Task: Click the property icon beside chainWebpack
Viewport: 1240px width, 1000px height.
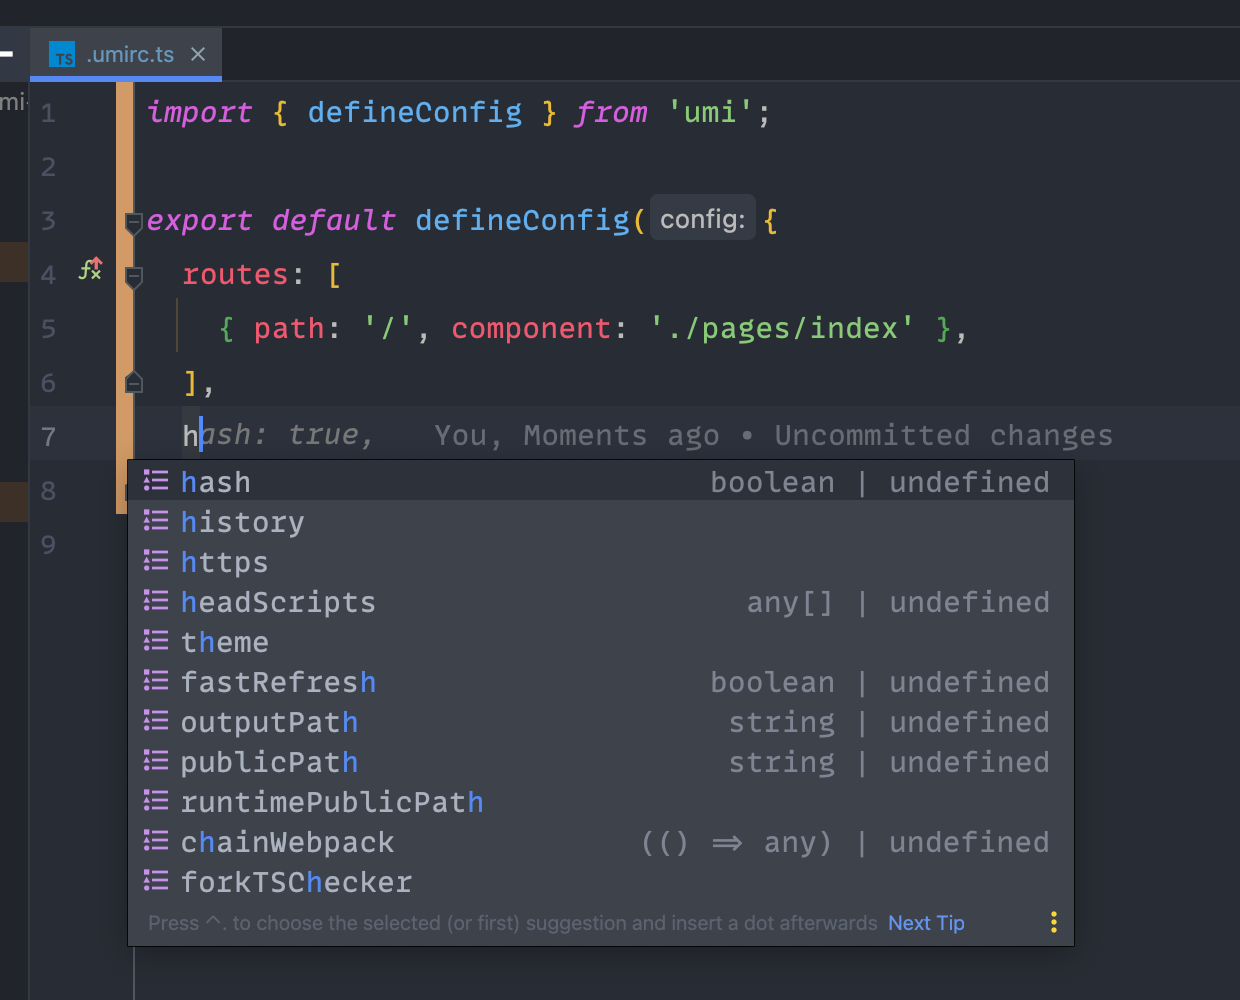Action: pyautogui.click(x=156, y=841)
